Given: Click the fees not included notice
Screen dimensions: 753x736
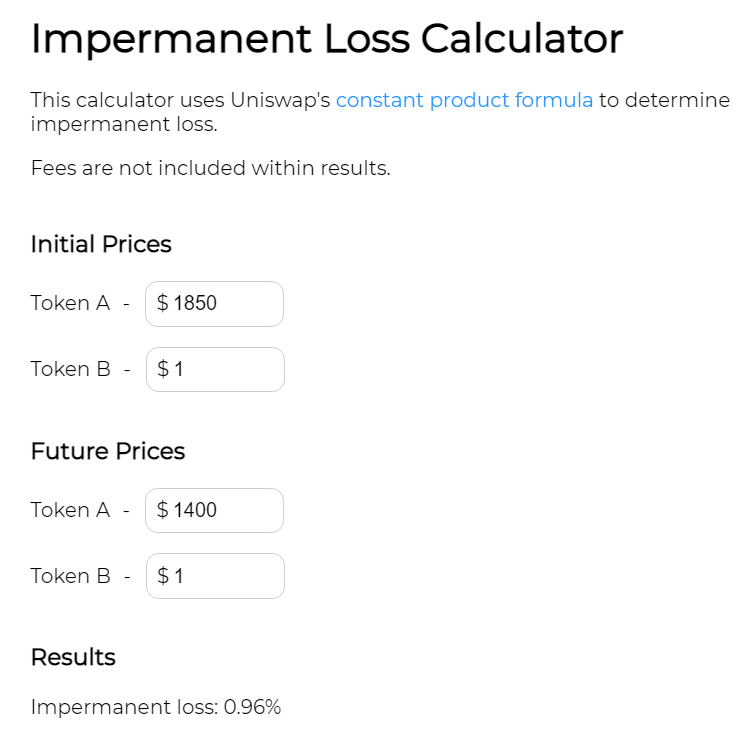Looking at the screenshot, I should [x=210, y=168].
